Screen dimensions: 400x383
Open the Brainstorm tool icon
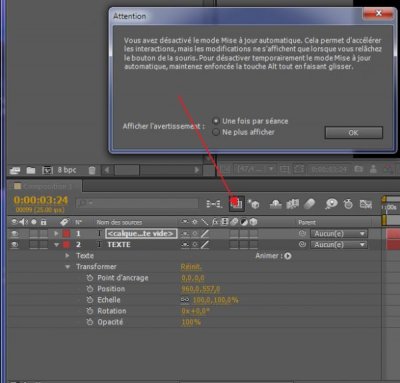pyautogui.click(x=331, y=204)
